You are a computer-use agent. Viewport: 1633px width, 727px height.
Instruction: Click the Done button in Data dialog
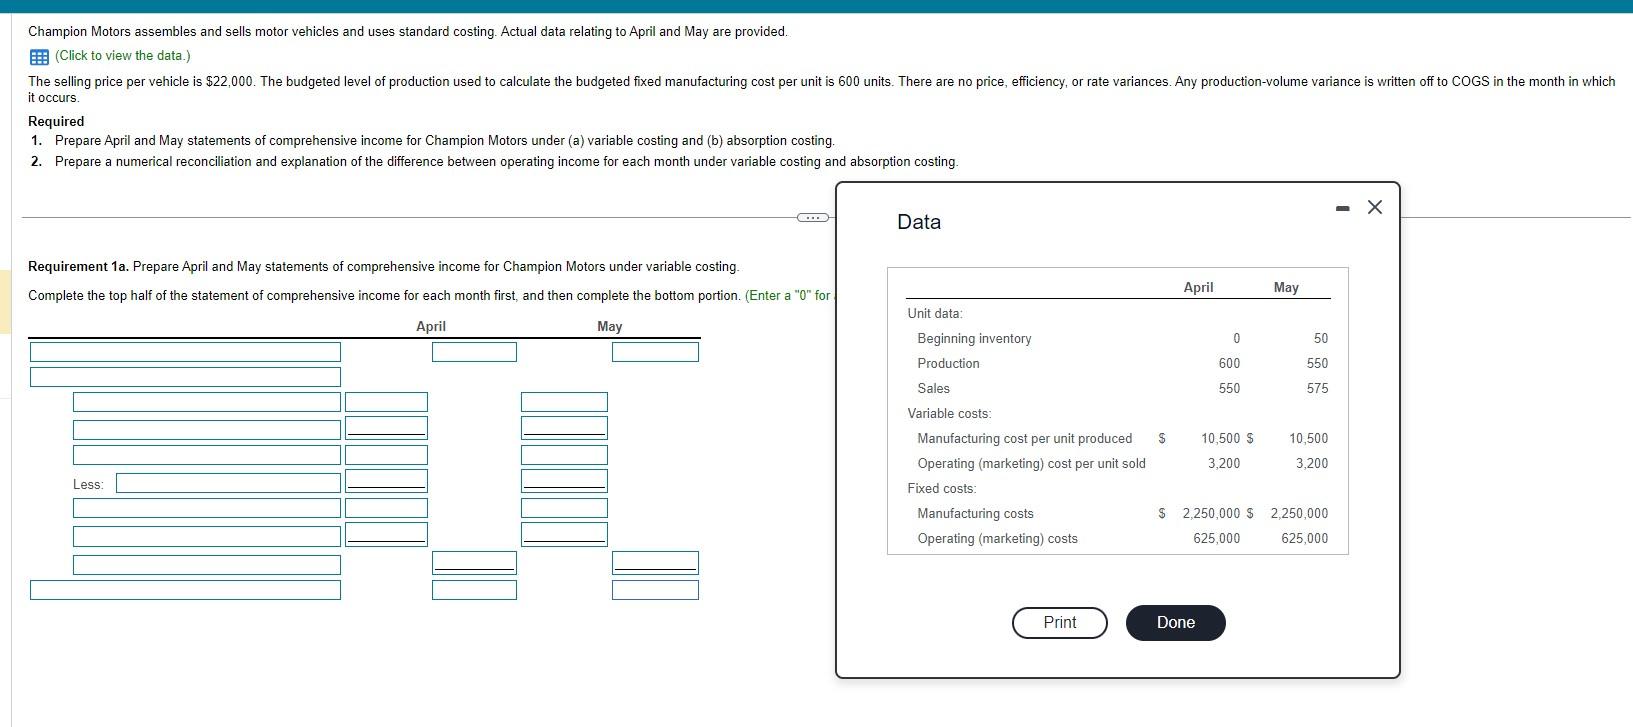click(x=1176, y=622)
